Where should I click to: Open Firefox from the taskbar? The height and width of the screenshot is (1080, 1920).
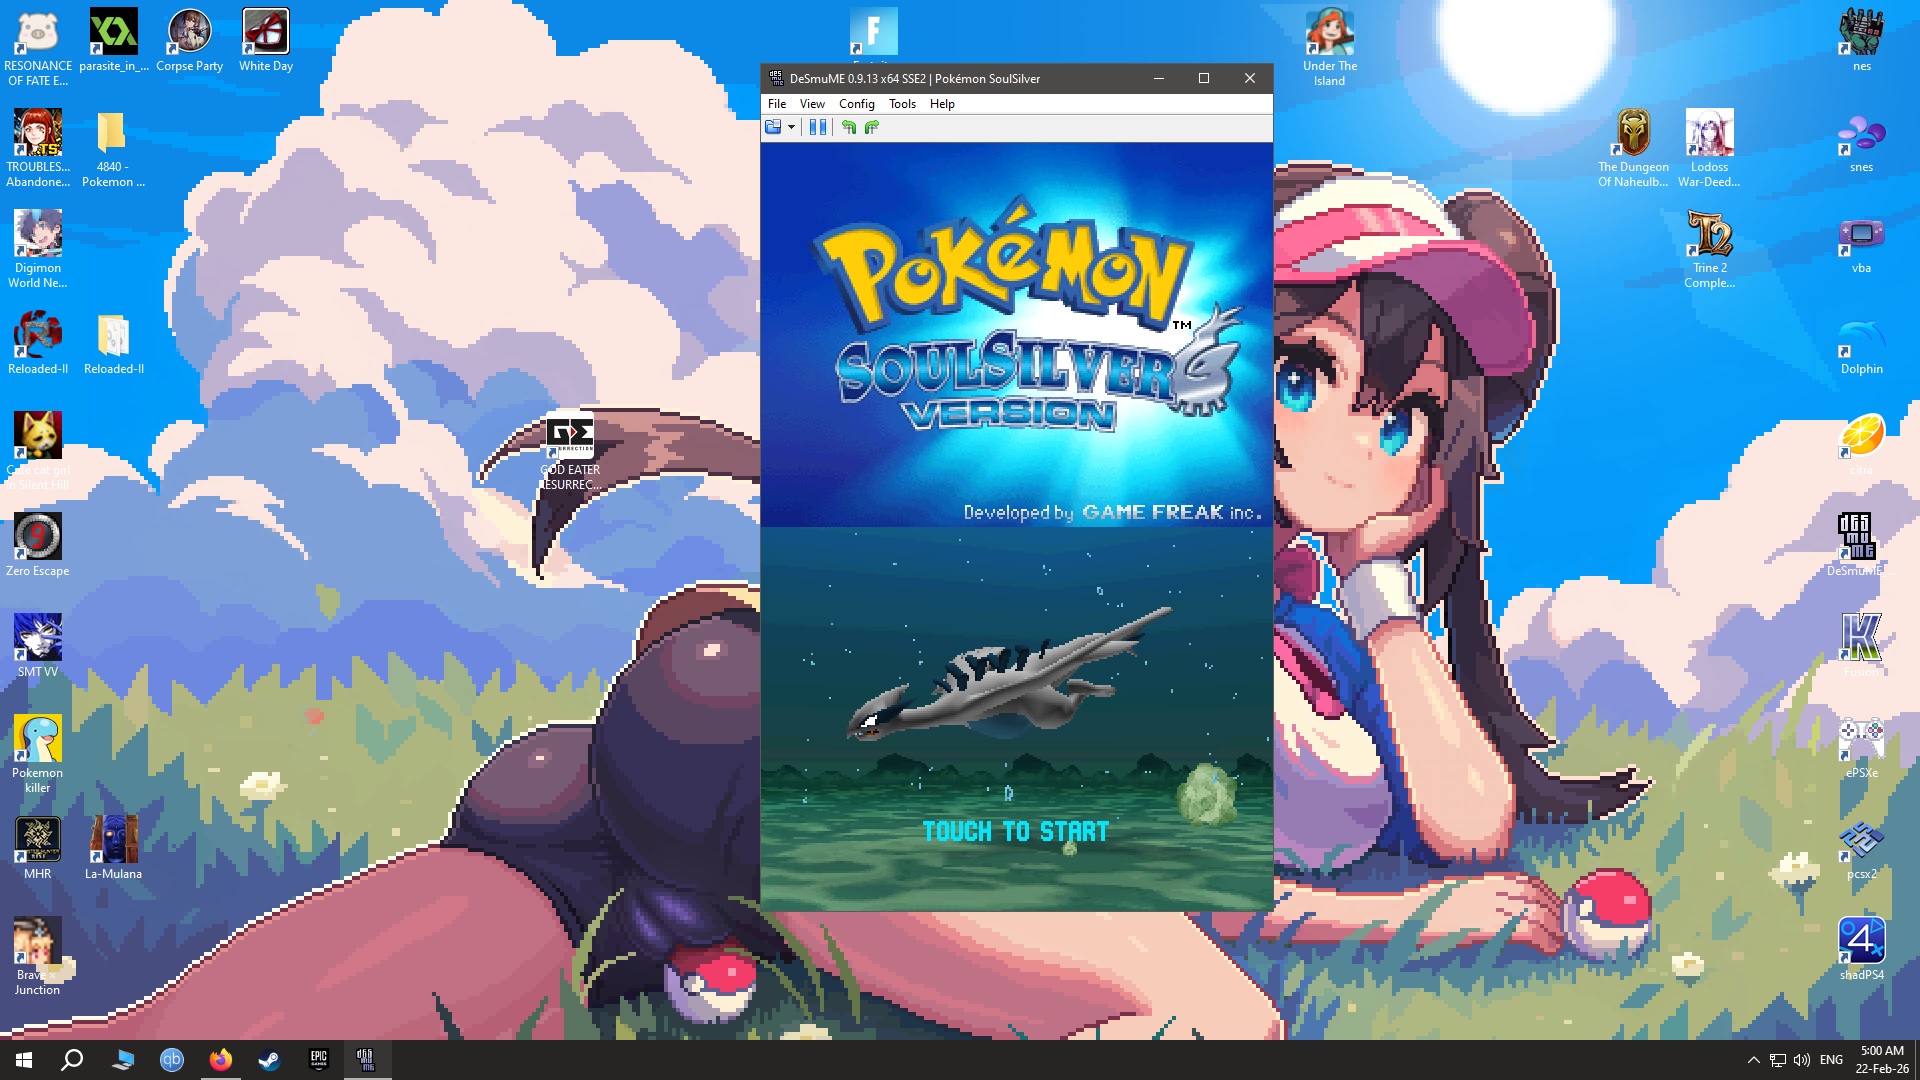[220, 1060]
